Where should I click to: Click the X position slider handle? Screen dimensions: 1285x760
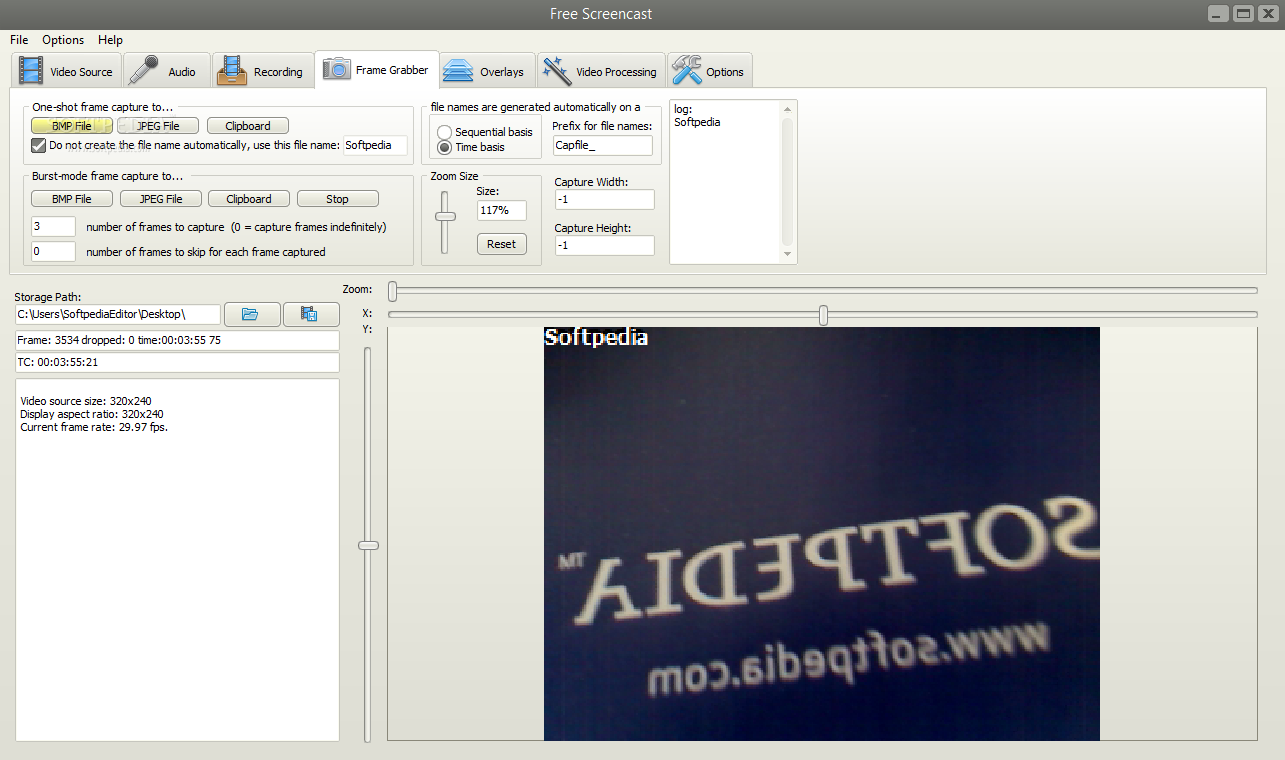tap(823, 315)
